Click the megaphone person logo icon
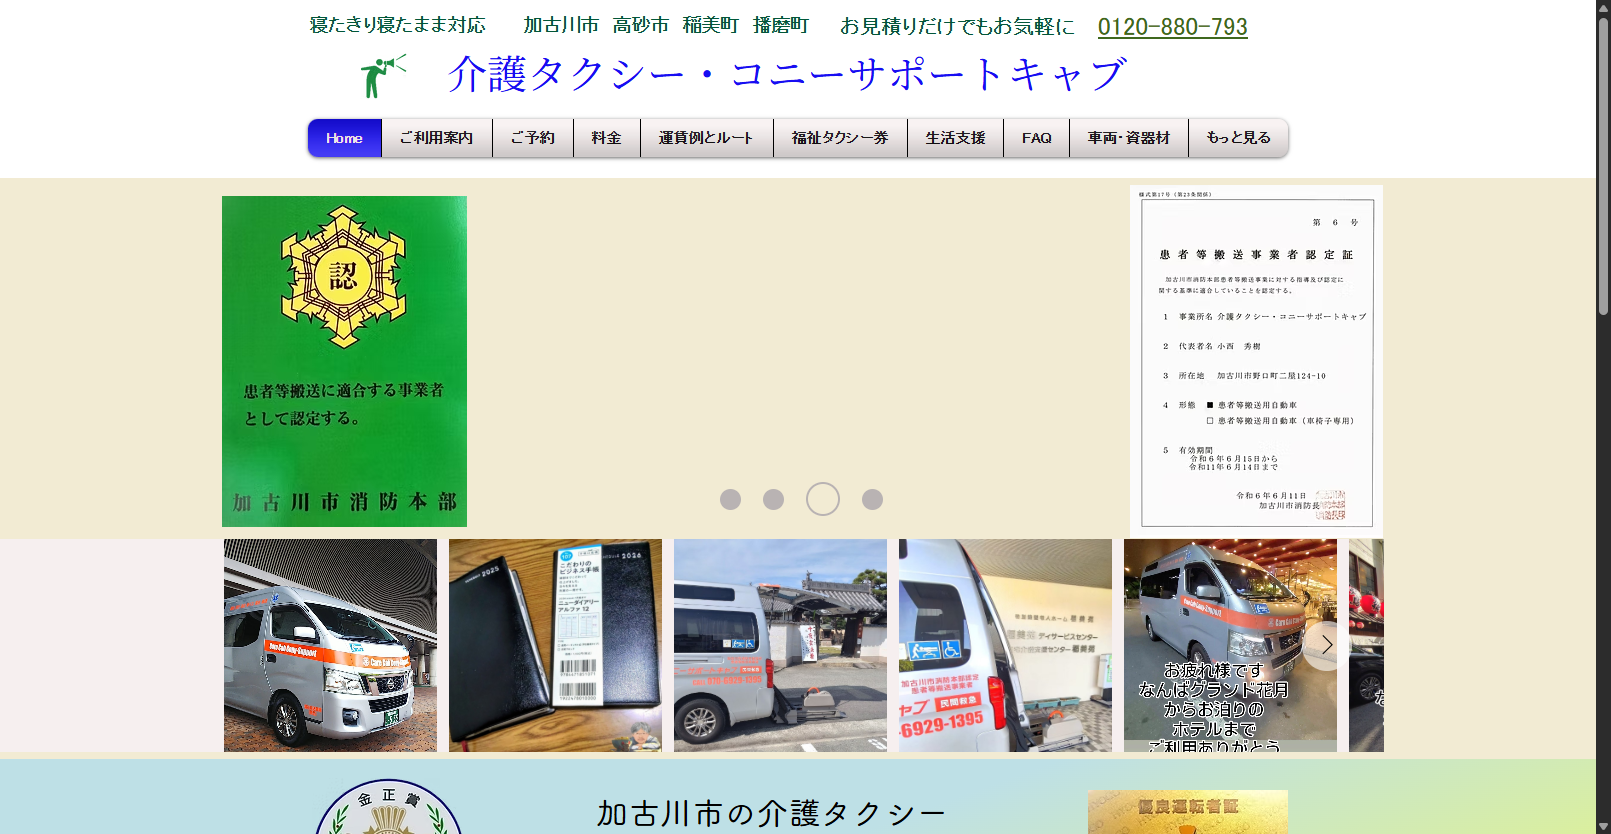Image resolution: width=1611 pixels, height=834 pixels. coord(382,76)
